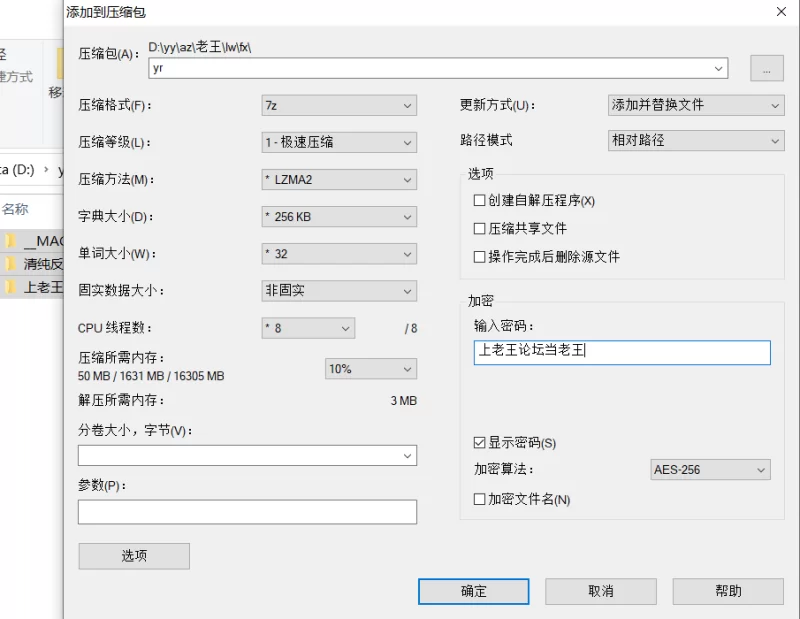
Task: Click the 选项 button at bottom left
Action: [134, 556]
